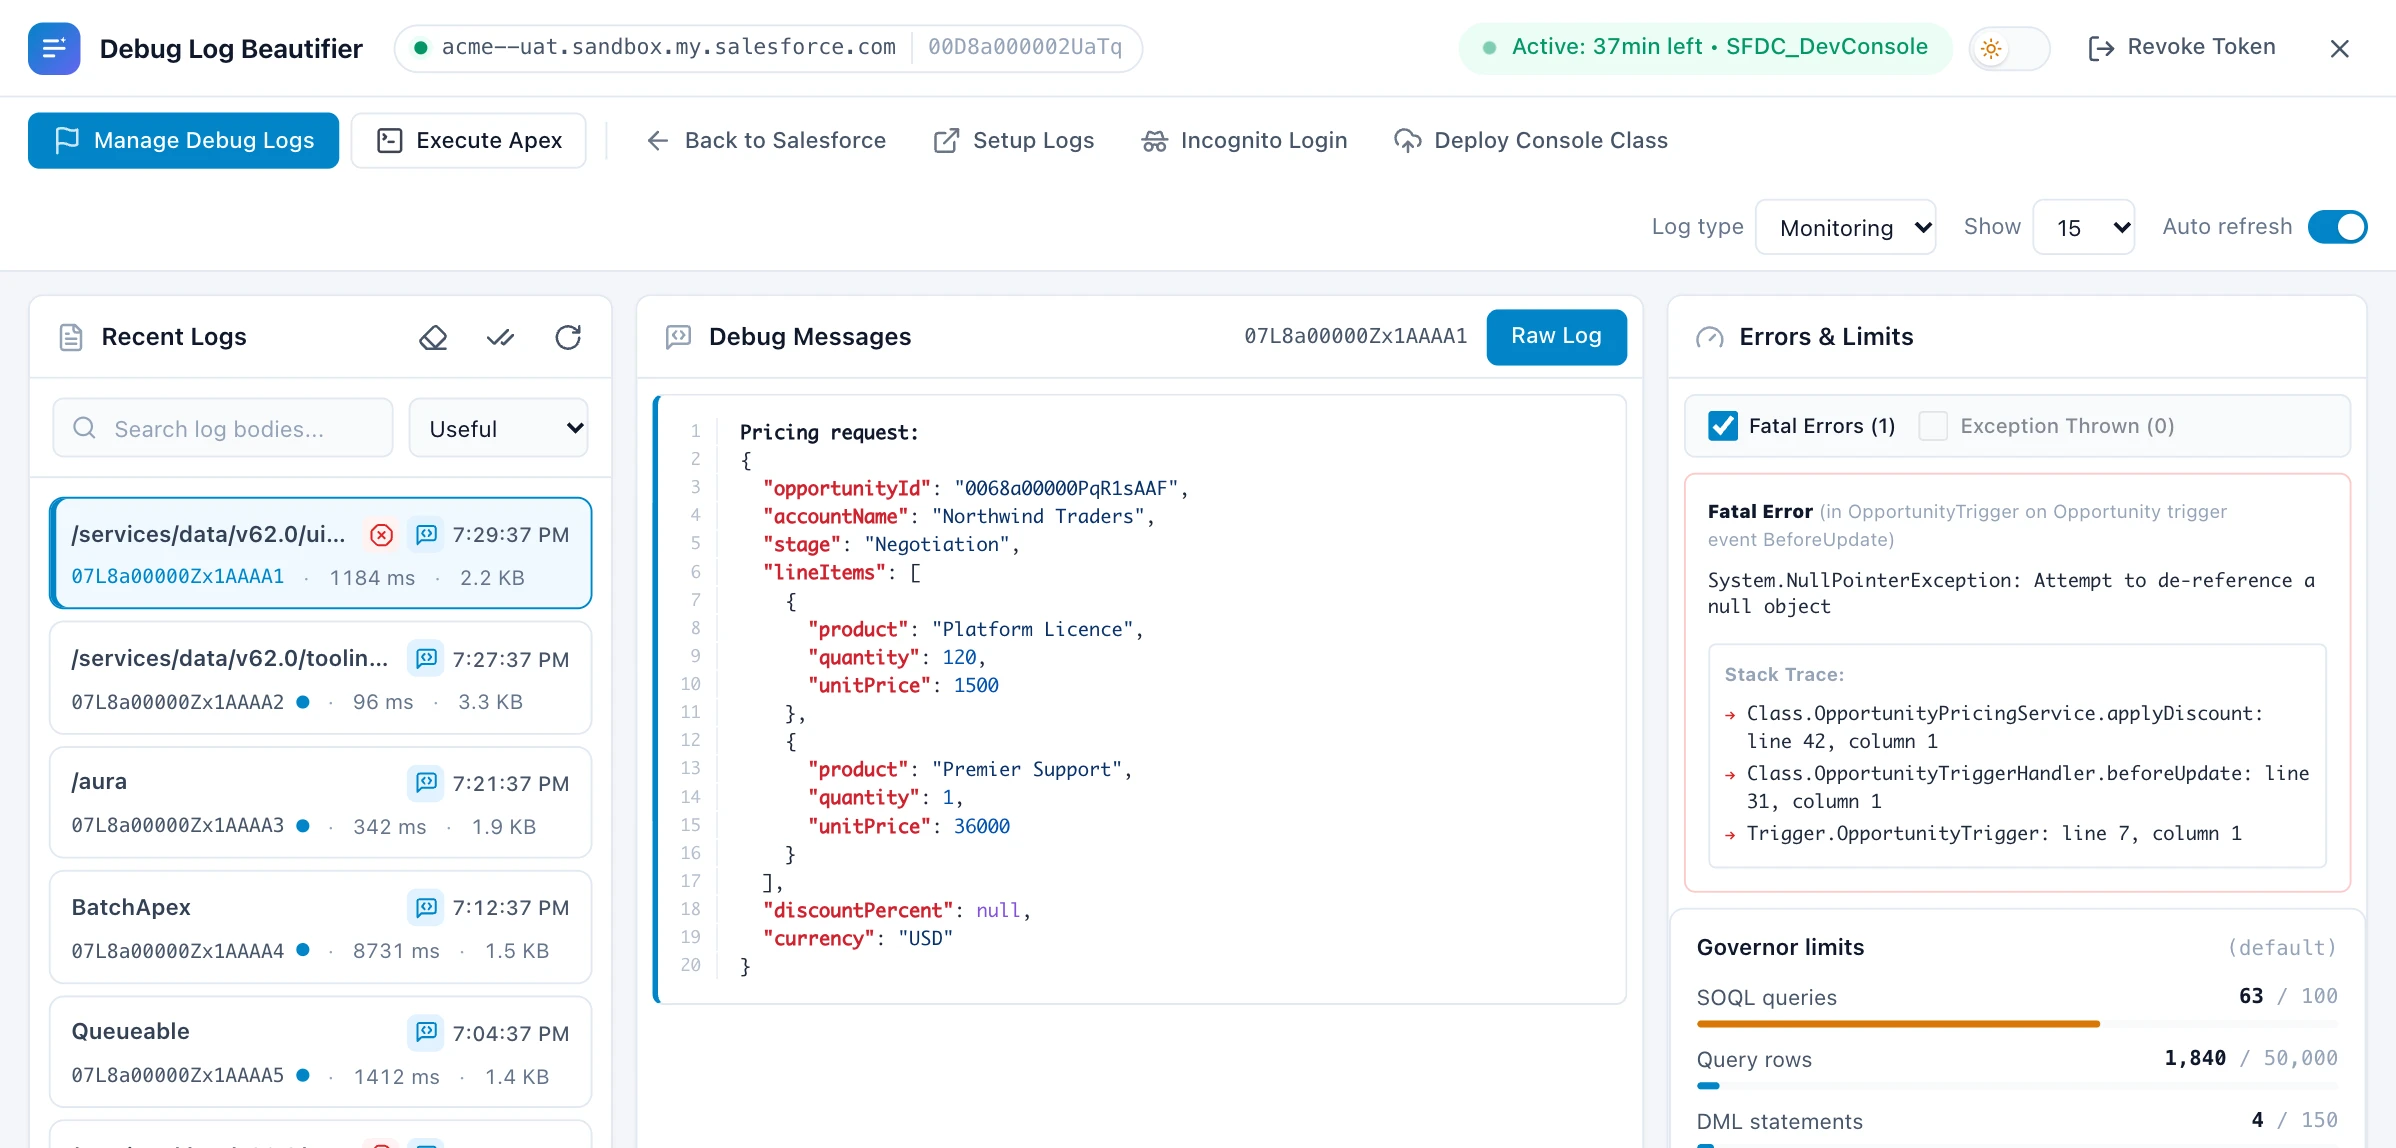Viewport: 2396px width, 1148px height.
Task: Close the beautifier with the X icon
Action: (x=2339, y=48)
